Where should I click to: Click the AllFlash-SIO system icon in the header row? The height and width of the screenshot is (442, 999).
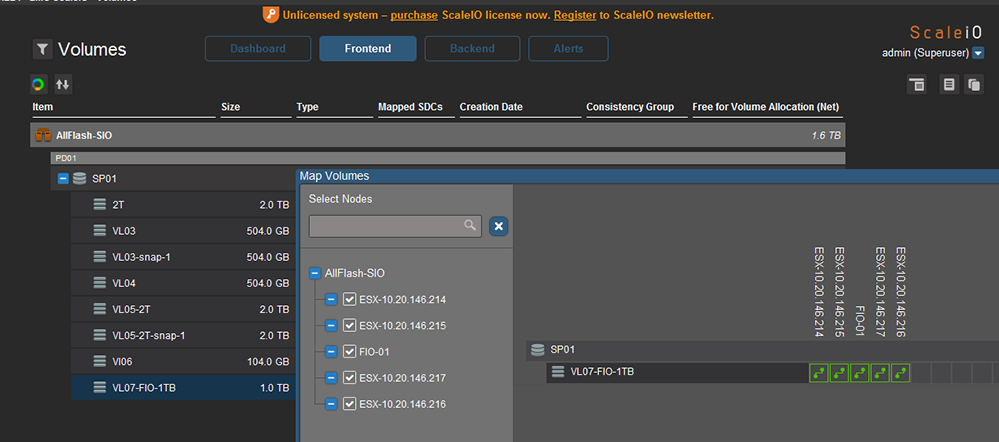[x=43, y=136]
